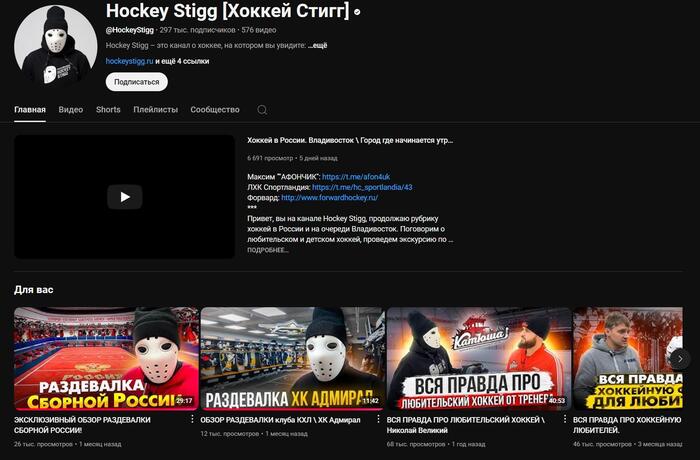Expand the video description with ПОДРОБНЕЕ
Viewport: 700px width, 460px height.
[268, 250]
